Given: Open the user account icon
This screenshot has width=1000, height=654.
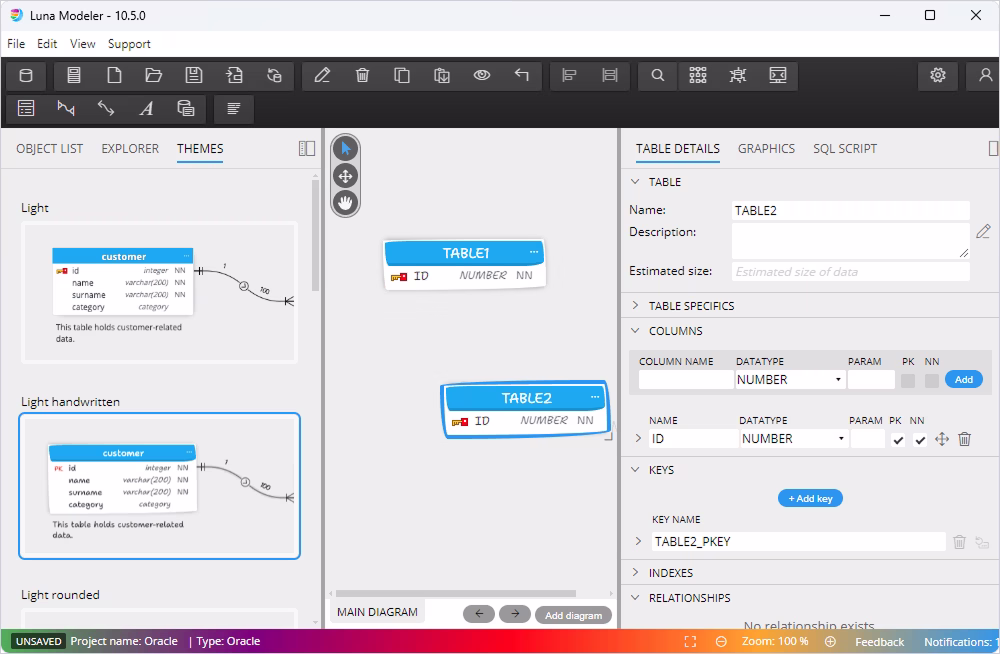Looking at the screenshot, I should tap(985, 75).
